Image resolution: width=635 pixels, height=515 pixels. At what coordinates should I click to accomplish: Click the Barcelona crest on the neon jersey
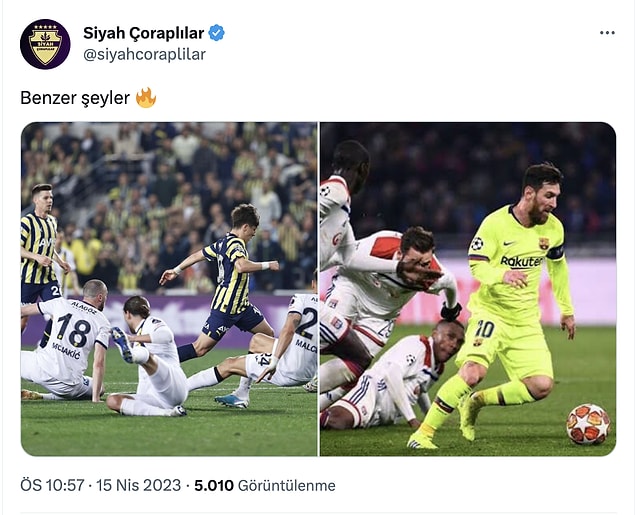click(543, 243)
